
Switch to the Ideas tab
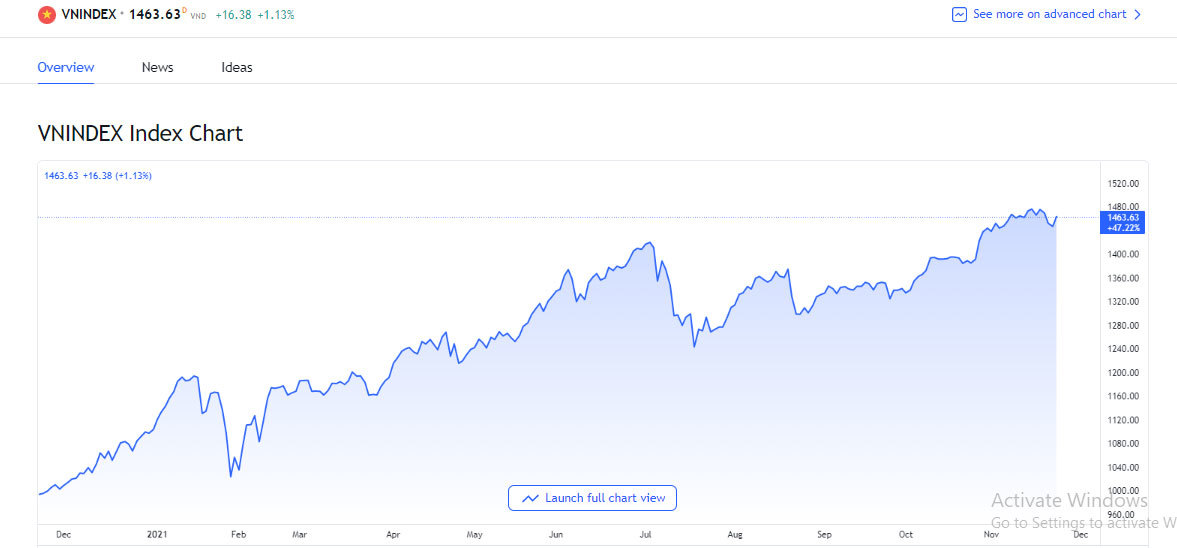click(237, 67)
